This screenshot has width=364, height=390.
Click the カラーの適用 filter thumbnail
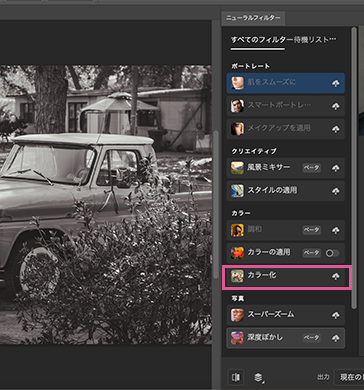[x=237, y=253]
